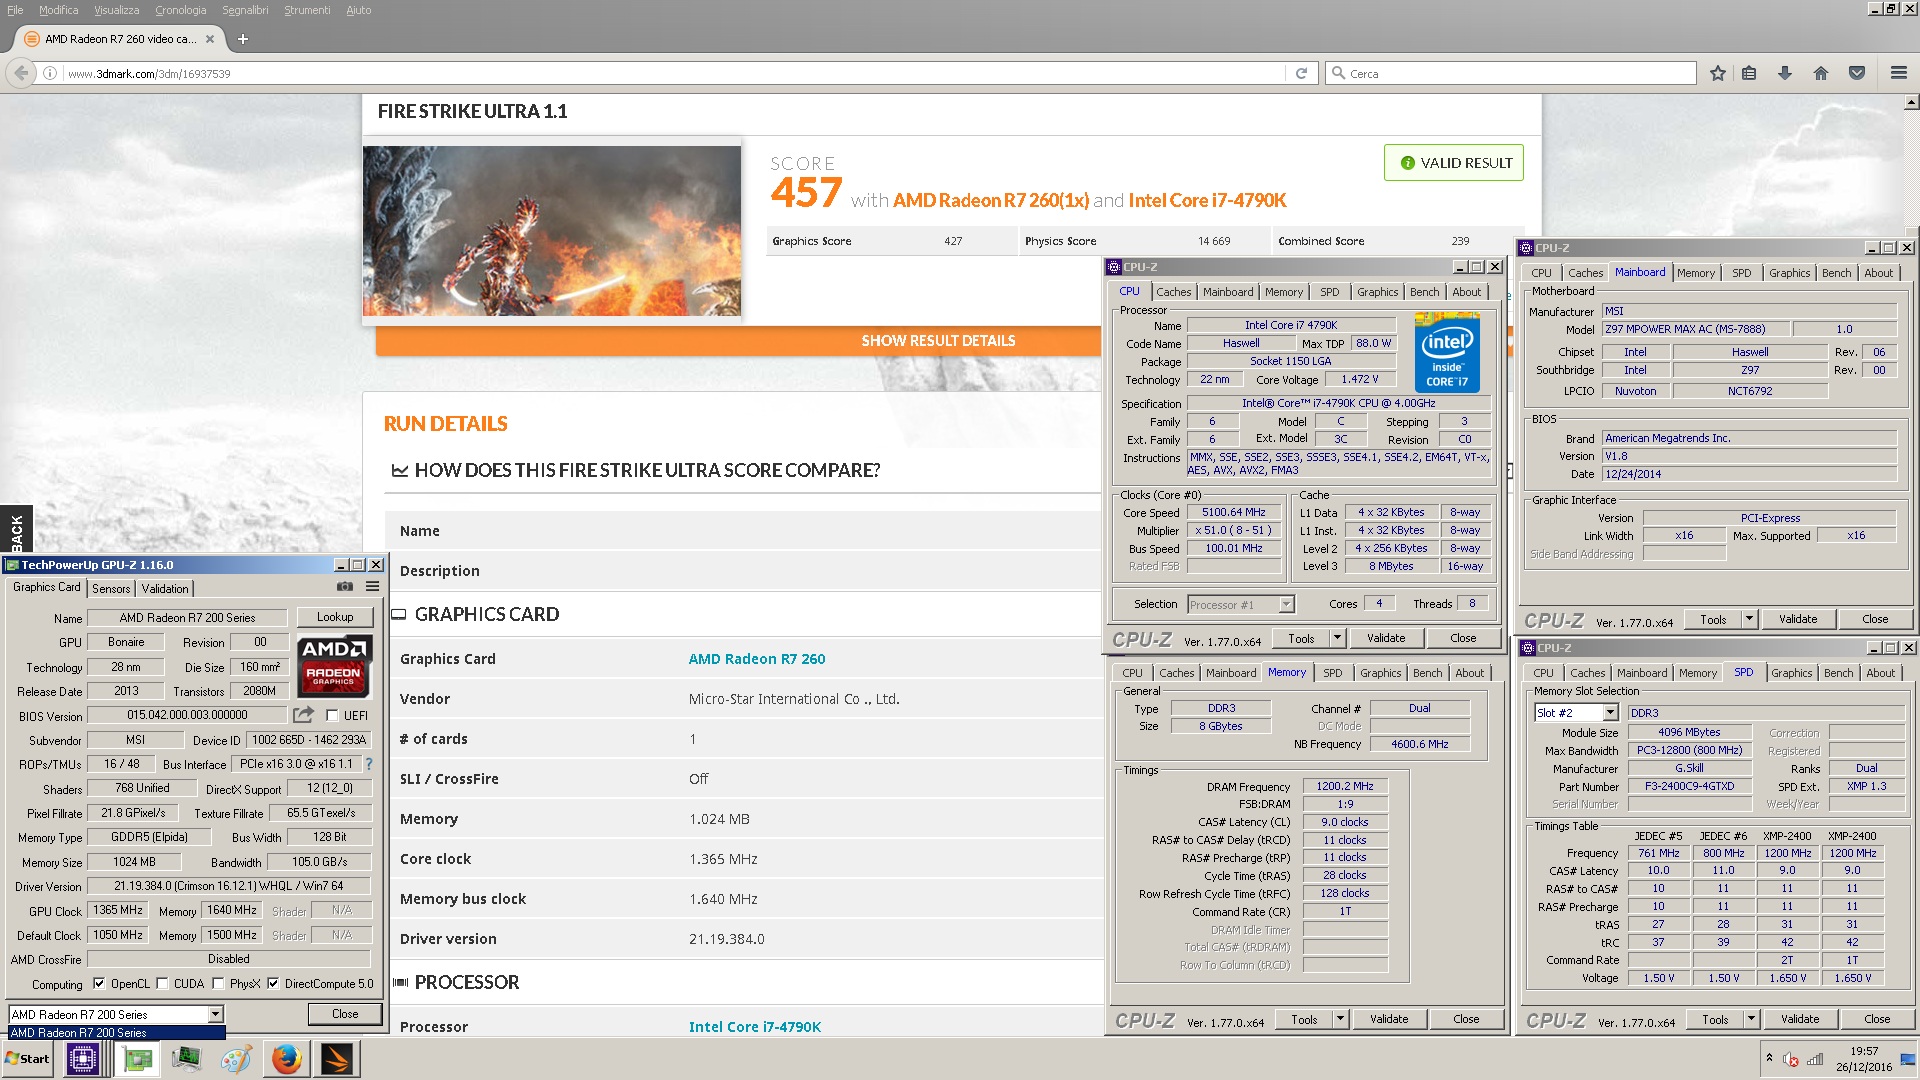Click the Fire Strike Ultra screenshot thumbnail
This screenshot has height=1080, width=1920.
tap(552, 231)
